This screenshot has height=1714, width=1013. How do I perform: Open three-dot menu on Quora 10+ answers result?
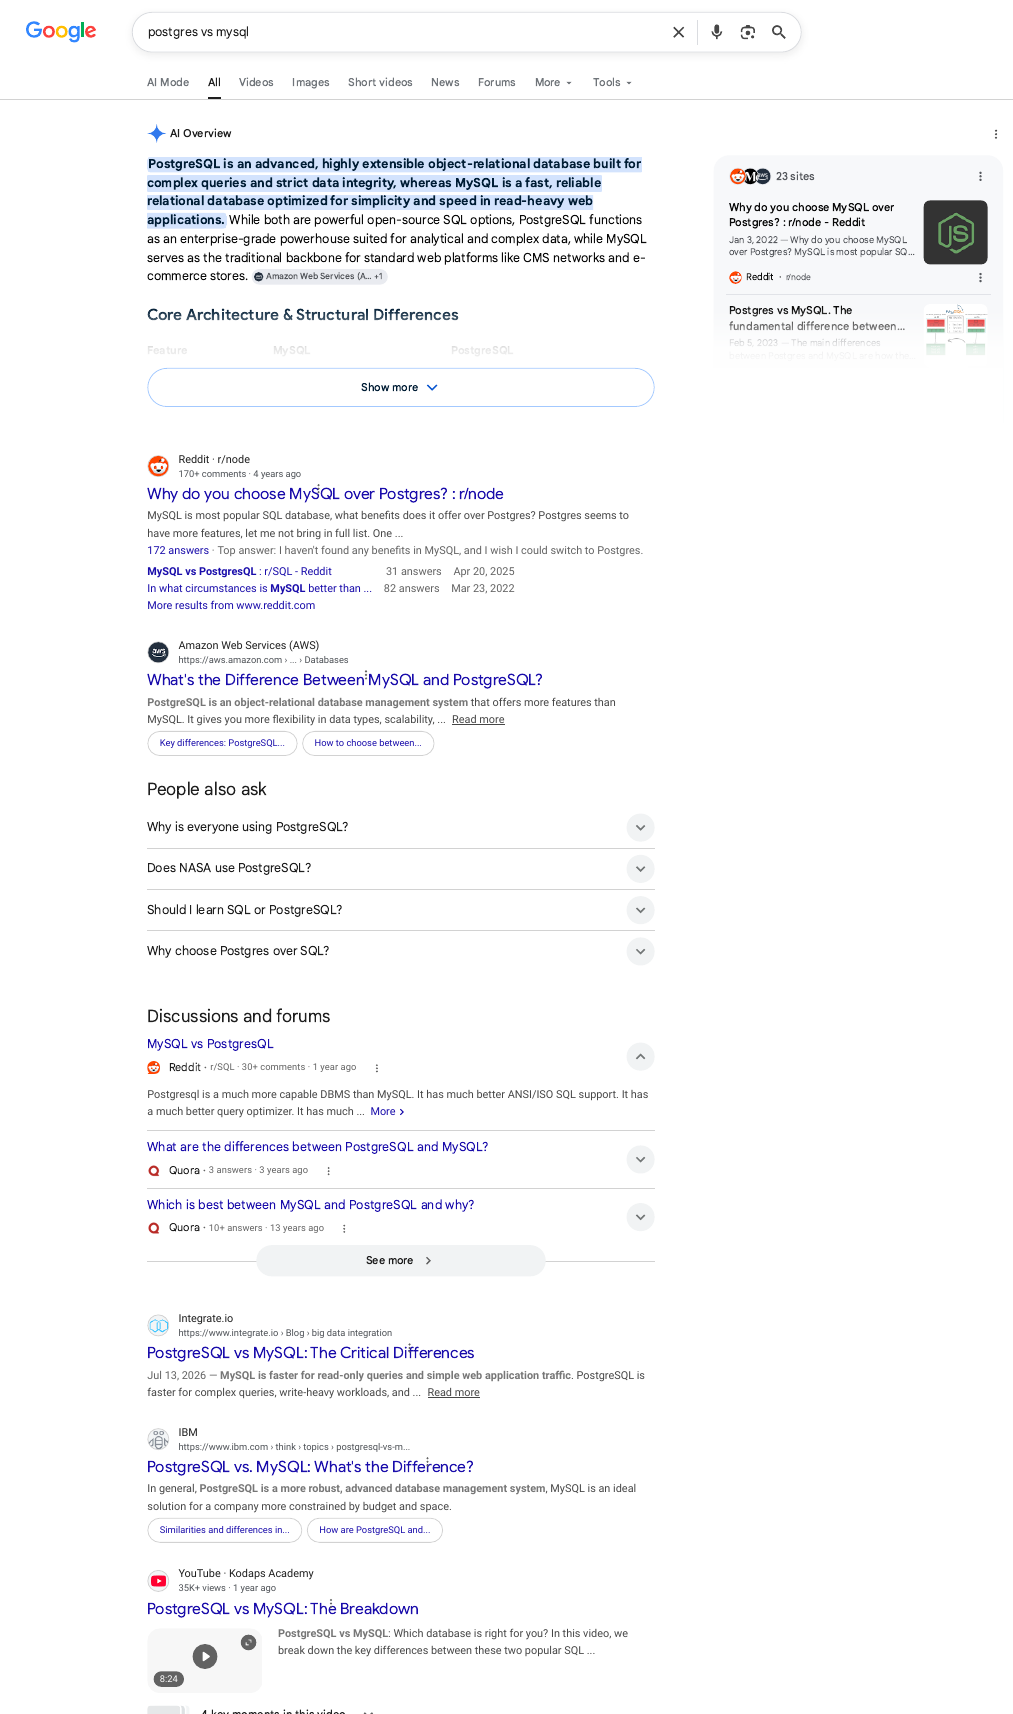(344, 1229)
